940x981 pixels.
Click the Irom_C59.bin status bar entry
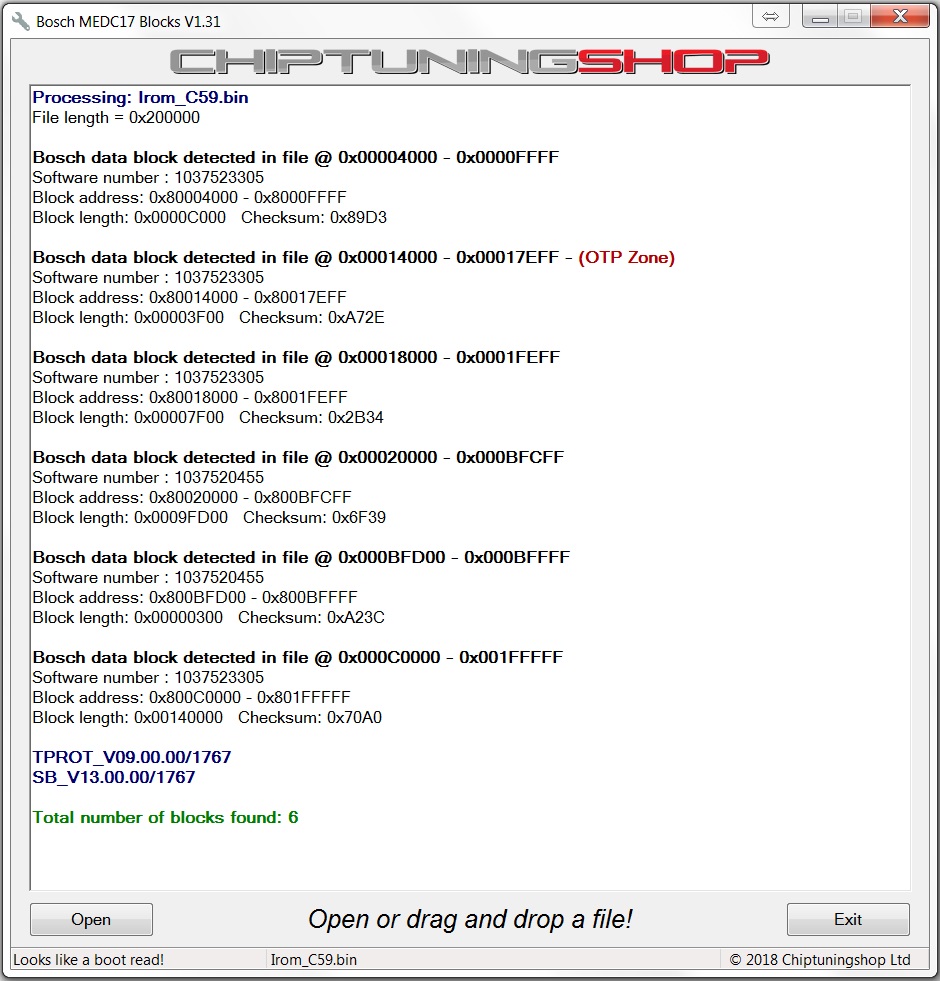(314, 960)
